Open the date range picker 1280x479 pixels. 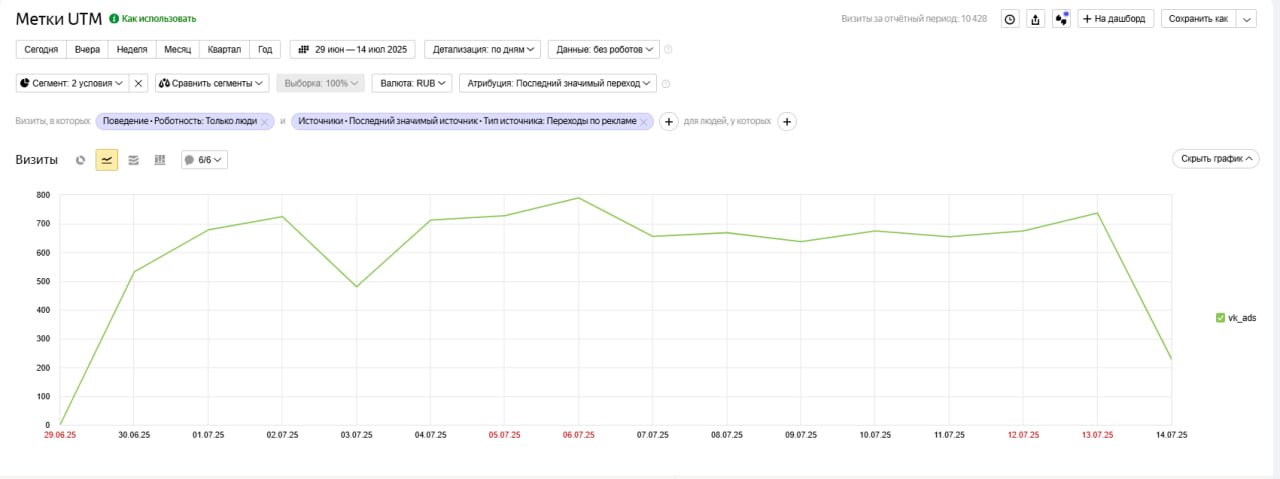354,49
